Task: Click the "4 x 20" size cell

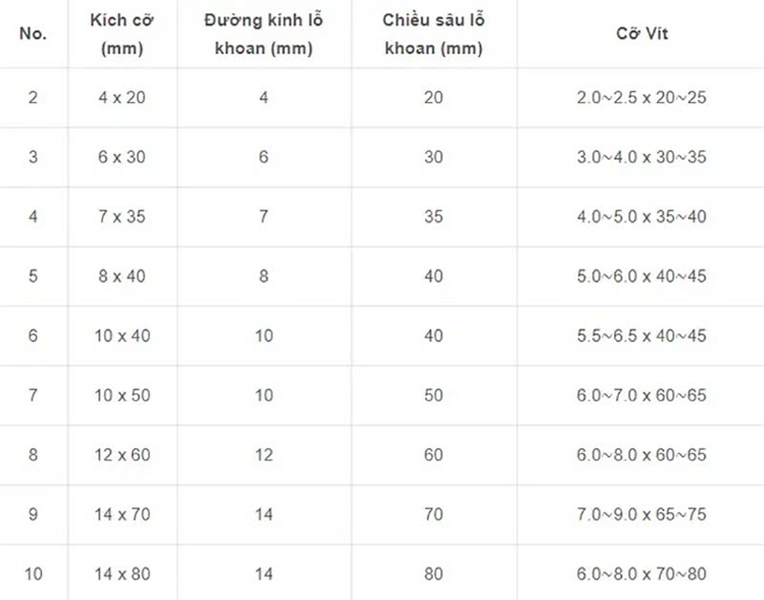Action: [122, 97]
